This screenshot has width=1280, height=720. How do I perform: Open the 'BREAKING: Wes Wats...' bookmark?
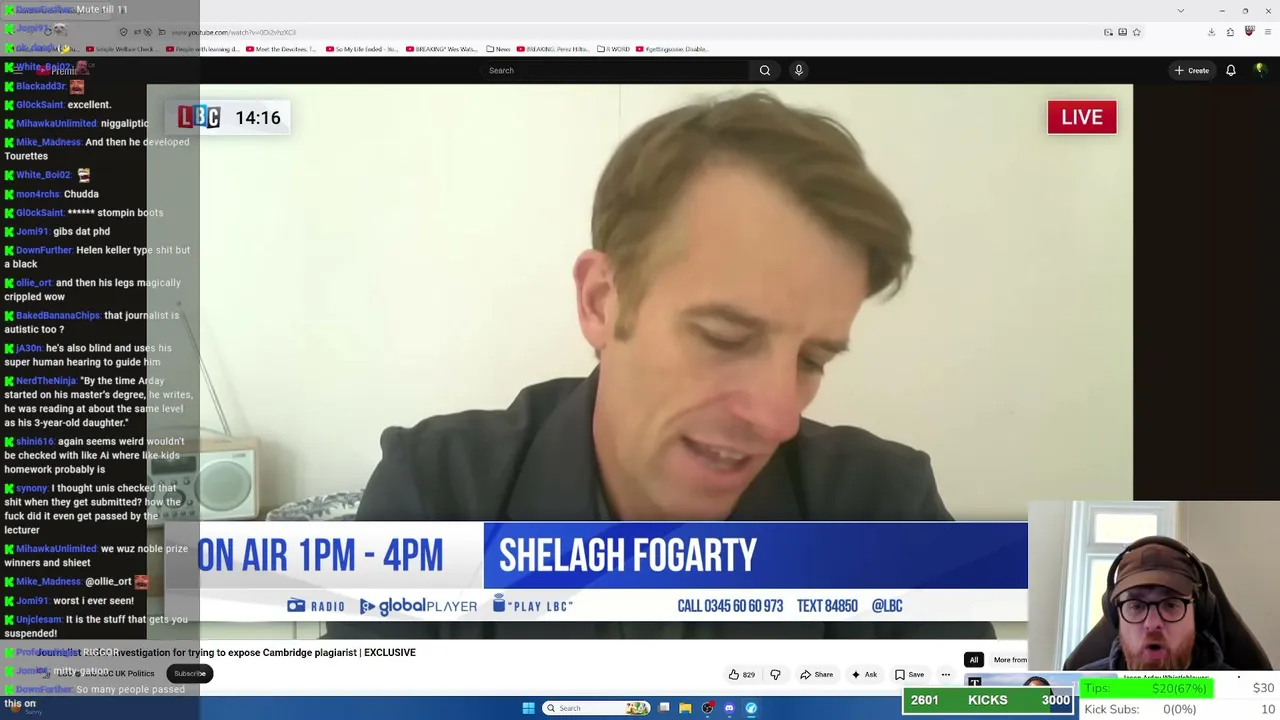coord(444,49)
